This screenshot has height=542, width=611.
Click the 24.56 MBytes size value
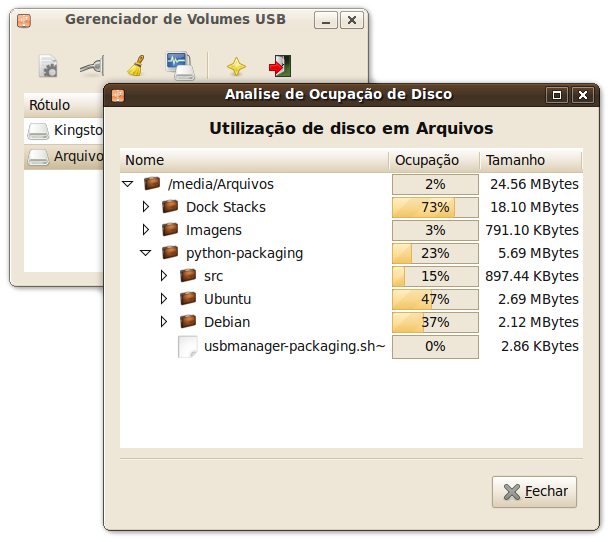click(534, 184)
